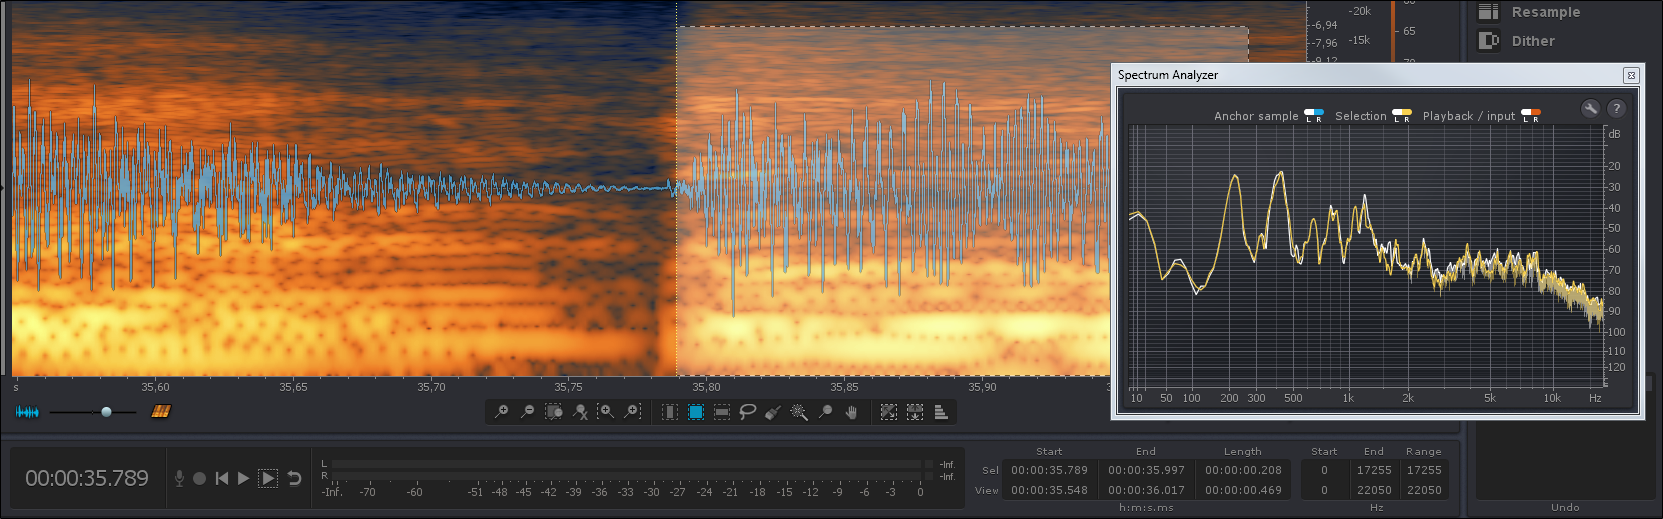The height and width of the screenshot is (519, 1663).
Task: Click the Hz frequency units label
Action: 1376,508
